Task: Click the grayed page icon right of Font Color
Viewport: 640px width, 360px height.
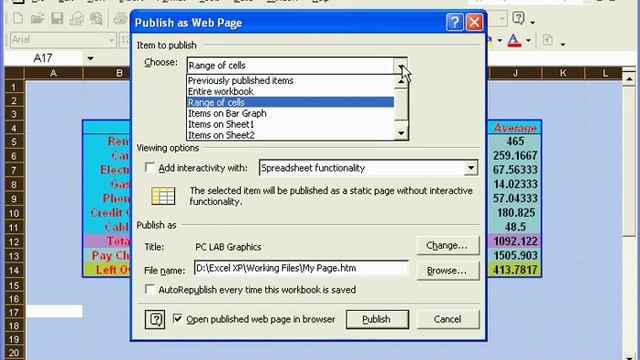Action: [x=548, y=40]
